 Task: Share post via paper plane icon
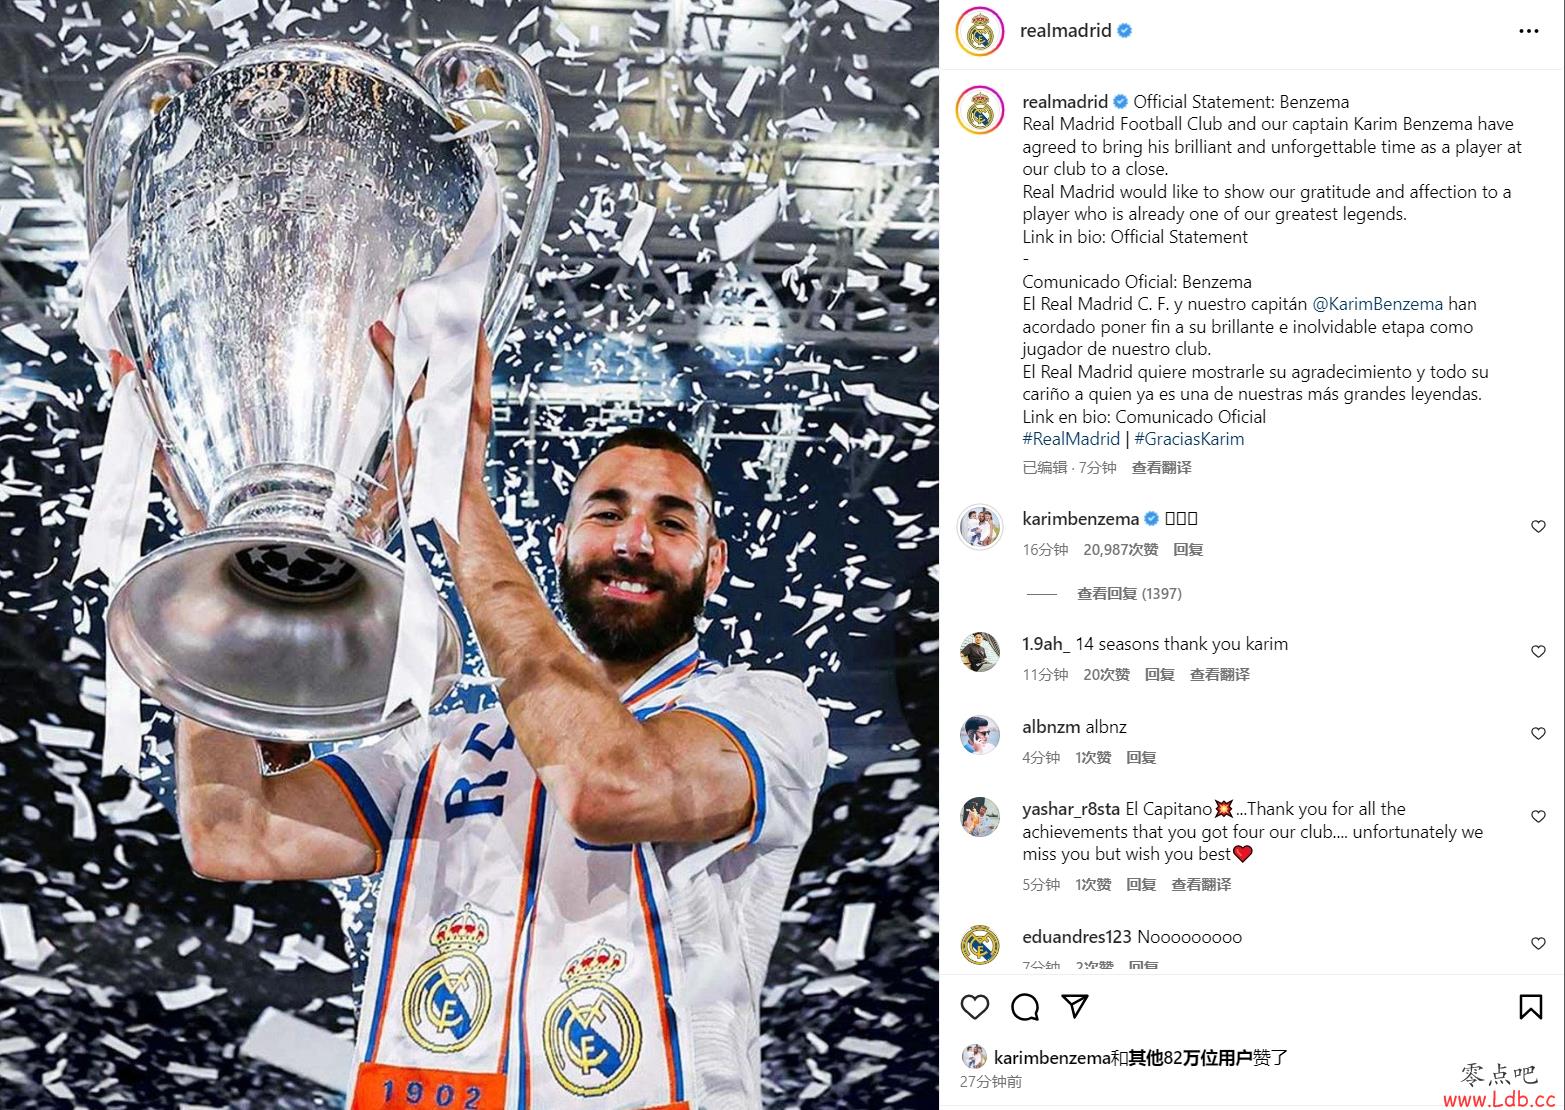(1075, 1006)
